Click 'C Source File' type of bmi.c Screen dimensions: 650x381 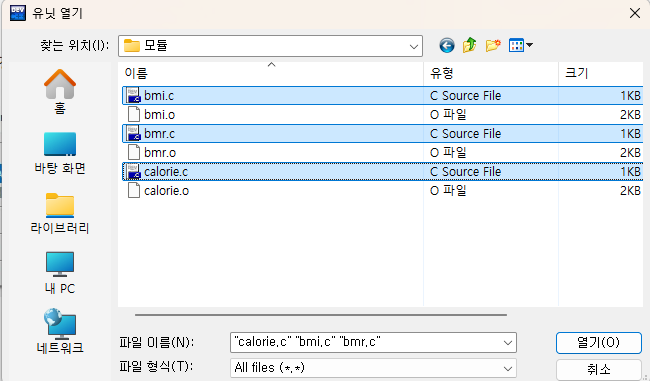(x=466, y=96)
